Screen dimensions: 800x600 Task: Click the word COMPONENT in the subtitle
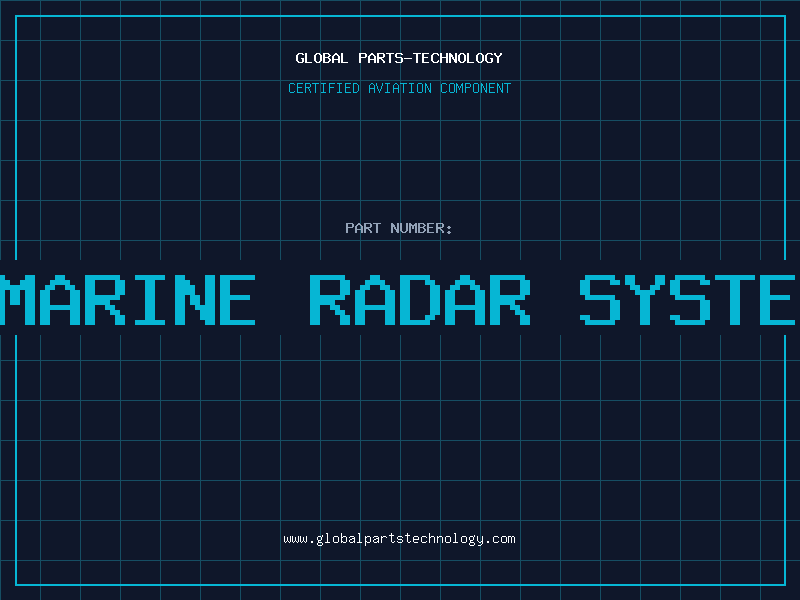click(x=476, y=89)
